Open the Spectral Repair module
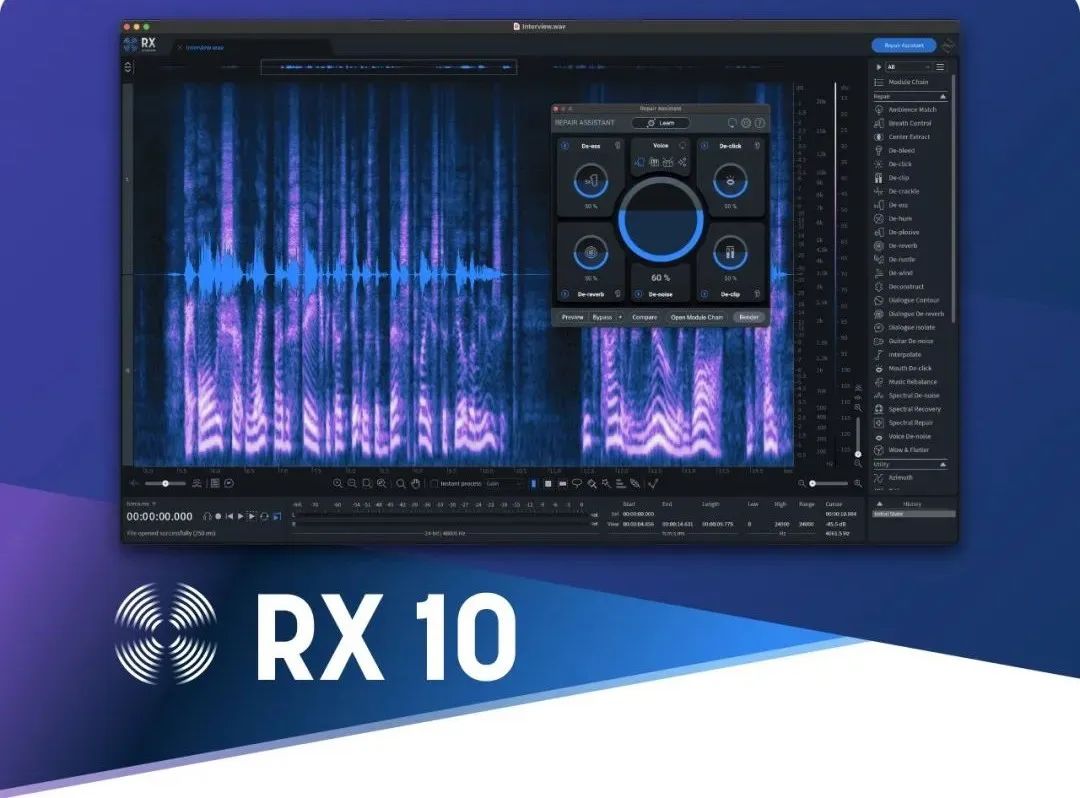This screenshot has height=798, width=1080. 903,423
